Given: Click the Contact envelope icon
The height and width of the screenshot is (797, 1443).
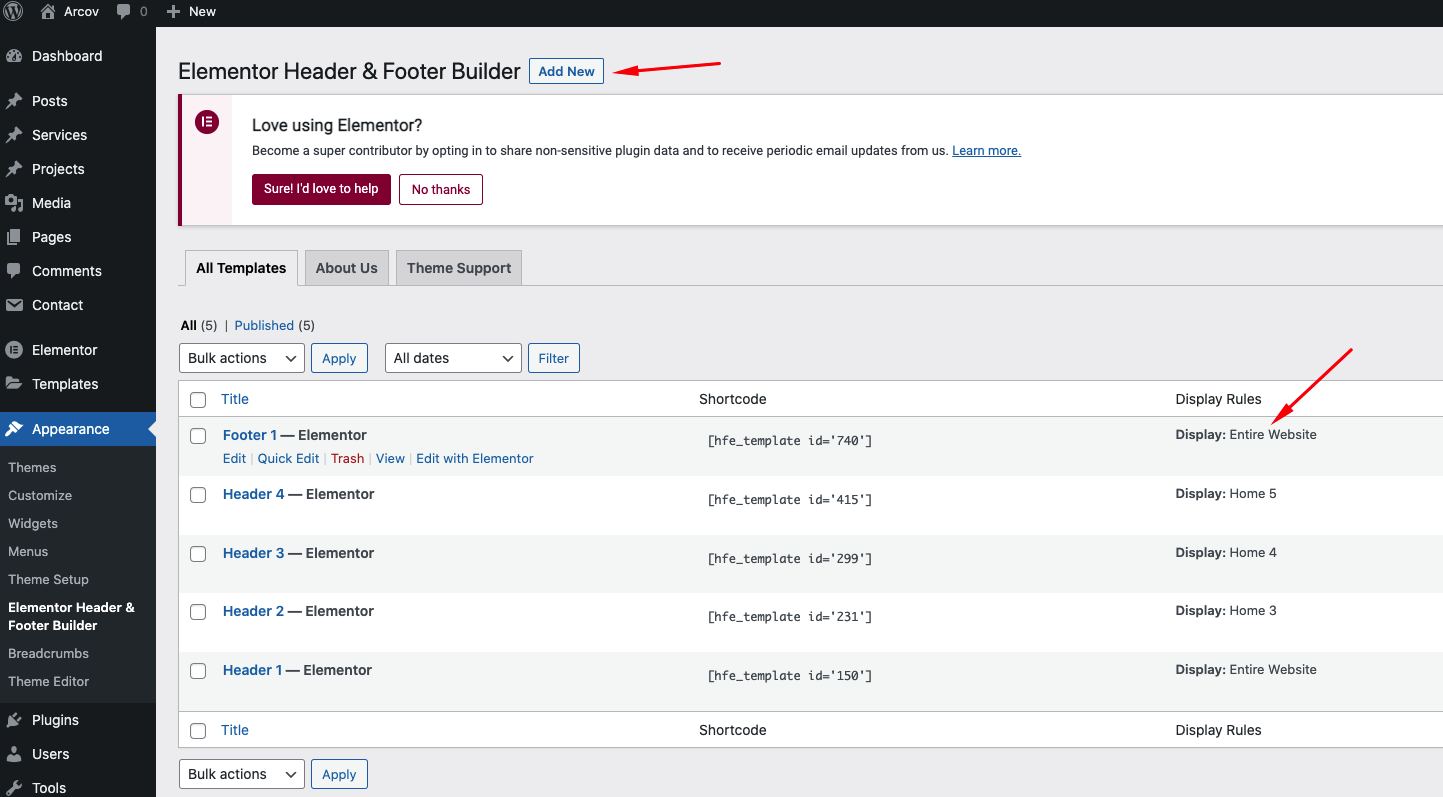Looking at the screenshot, I should [14, 305].
